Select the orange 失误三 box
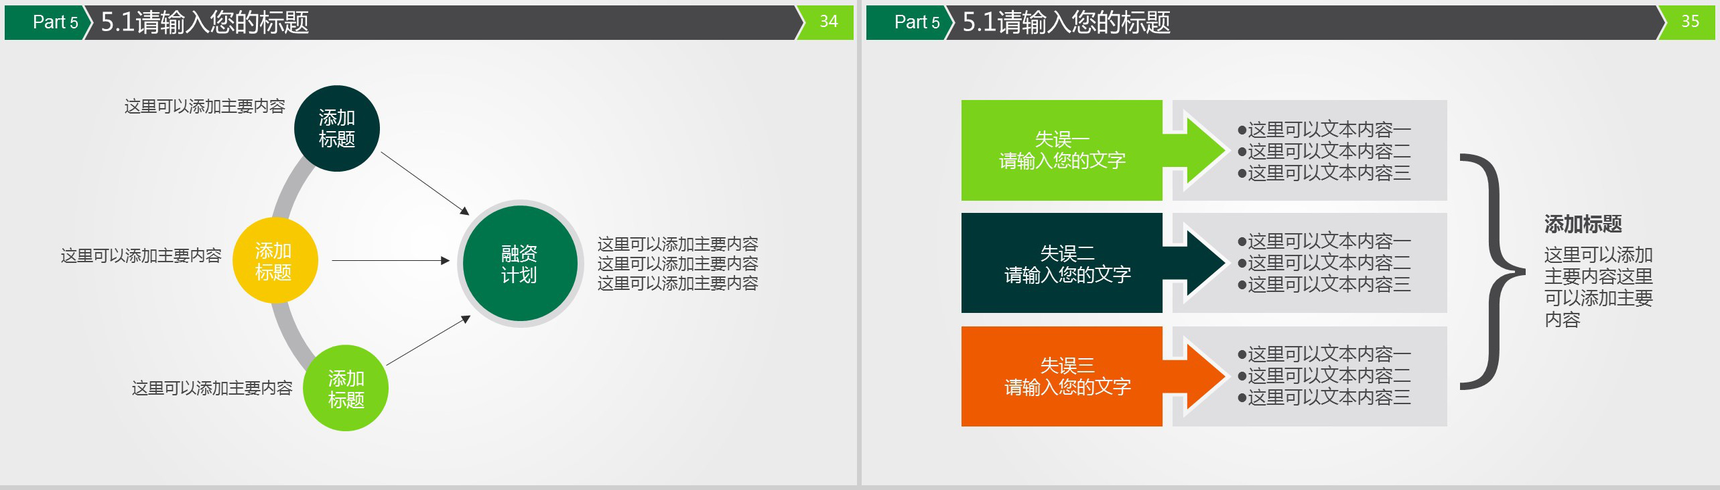The width and height of the screenshot is (1720, 490). tap(1061, 376)
